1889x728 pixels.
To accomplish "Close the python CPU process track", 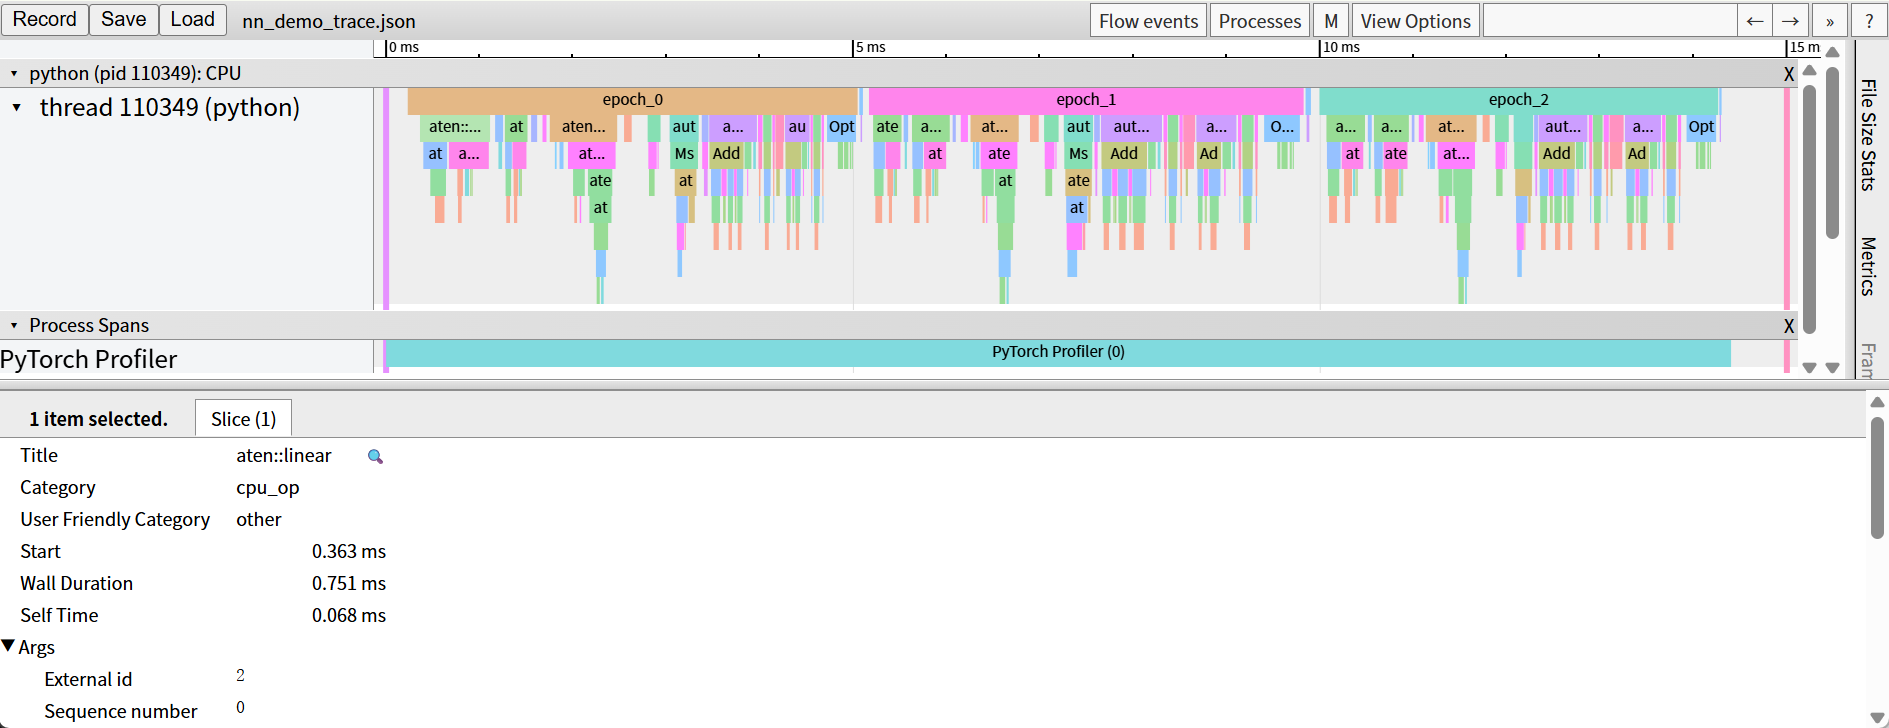I will (x=1789, y=74).
